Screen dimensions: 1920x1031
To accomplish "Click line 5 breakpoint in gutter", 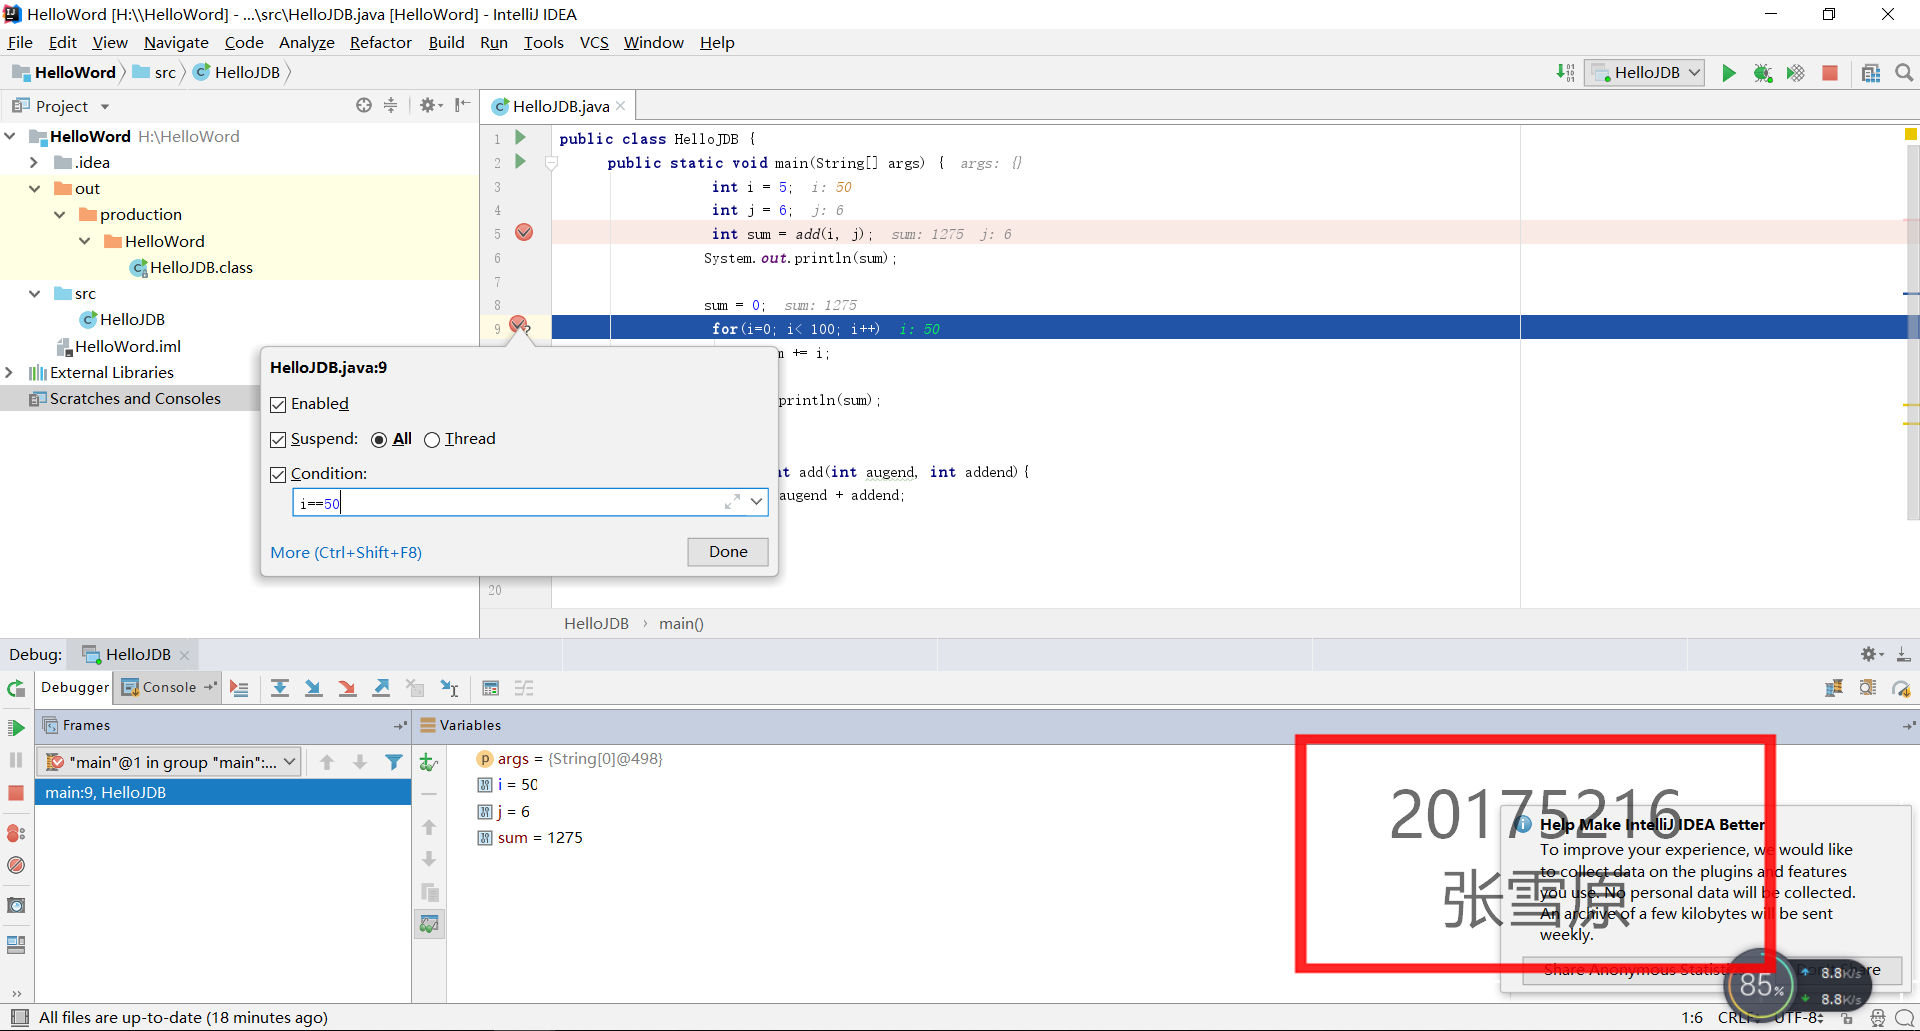I will click(524, 233).
